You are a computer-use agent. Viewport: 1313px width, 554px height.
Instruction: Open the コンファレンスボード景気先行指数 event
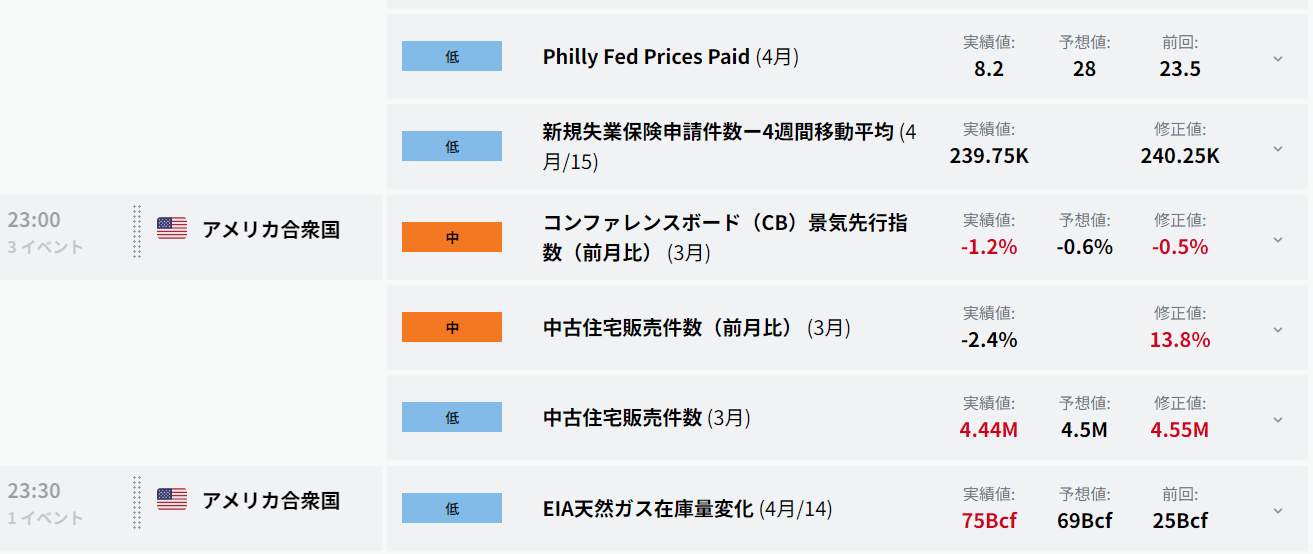[726, 238]
